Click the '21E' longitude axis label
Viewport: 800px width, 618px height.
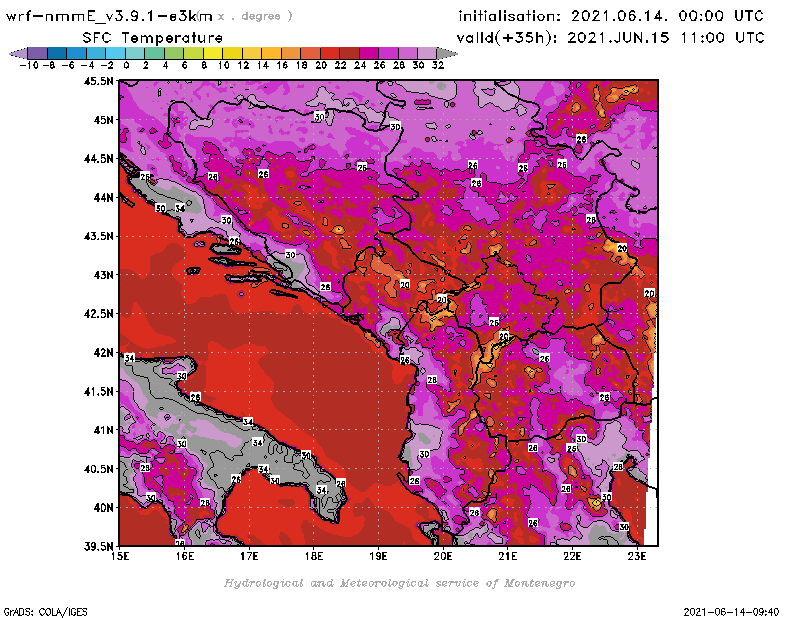[x=508, y=556]
